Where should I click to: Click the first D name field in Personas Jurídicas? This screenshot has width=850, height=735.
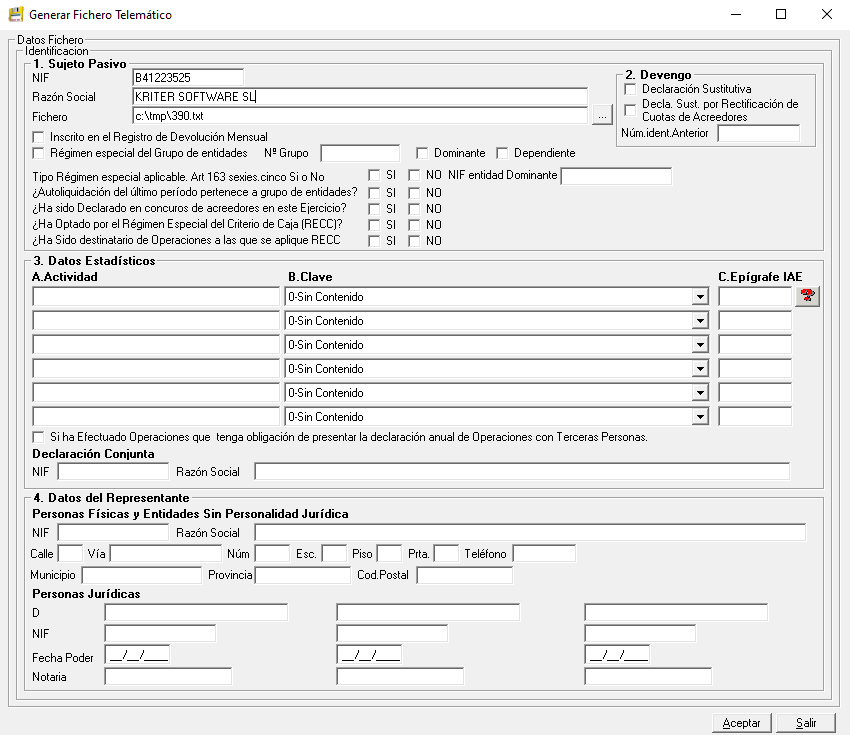pos(196,612)
